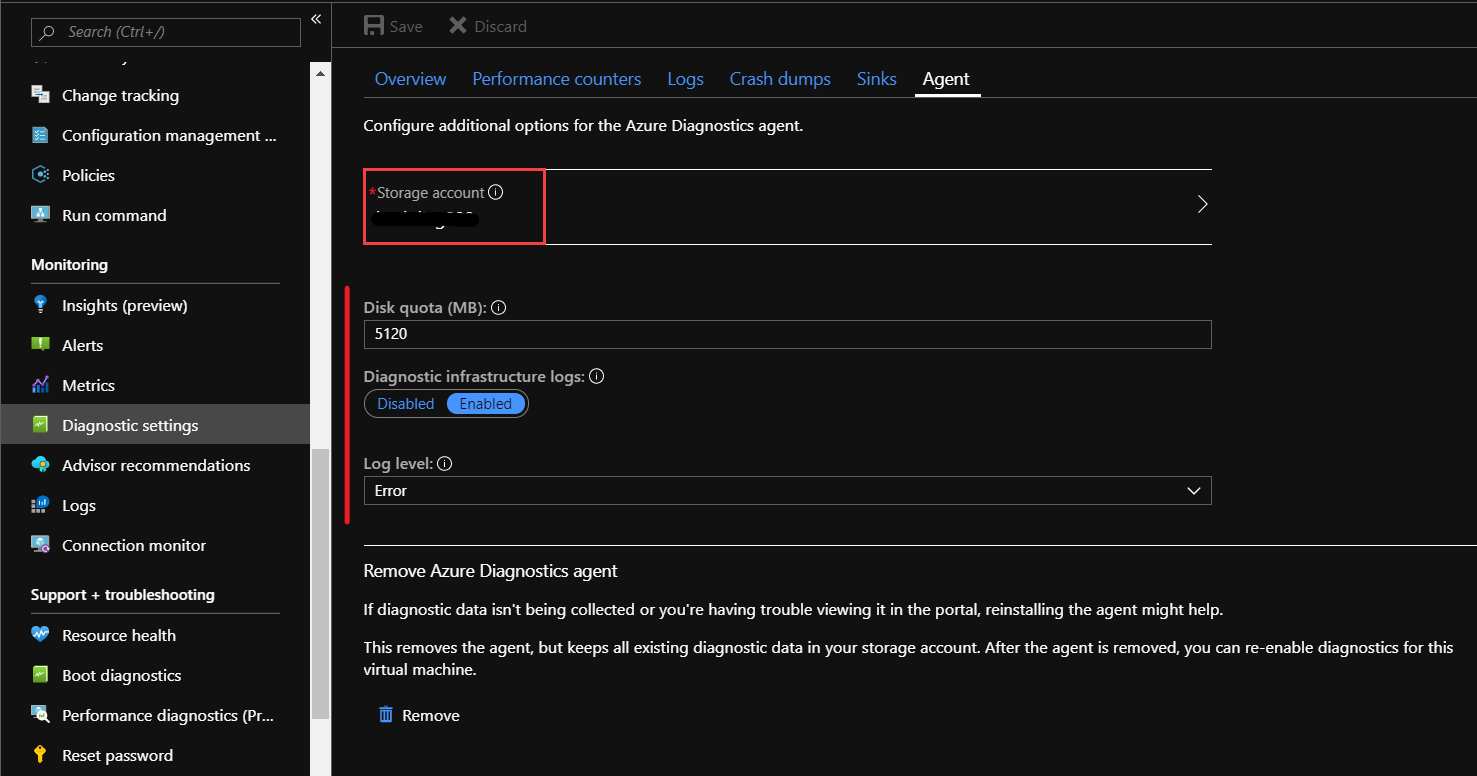The width and height of the screenshot is (1477, 776).
Task: Click Remove Azure Diagnostics agent heading
Action: pos(490,571)
